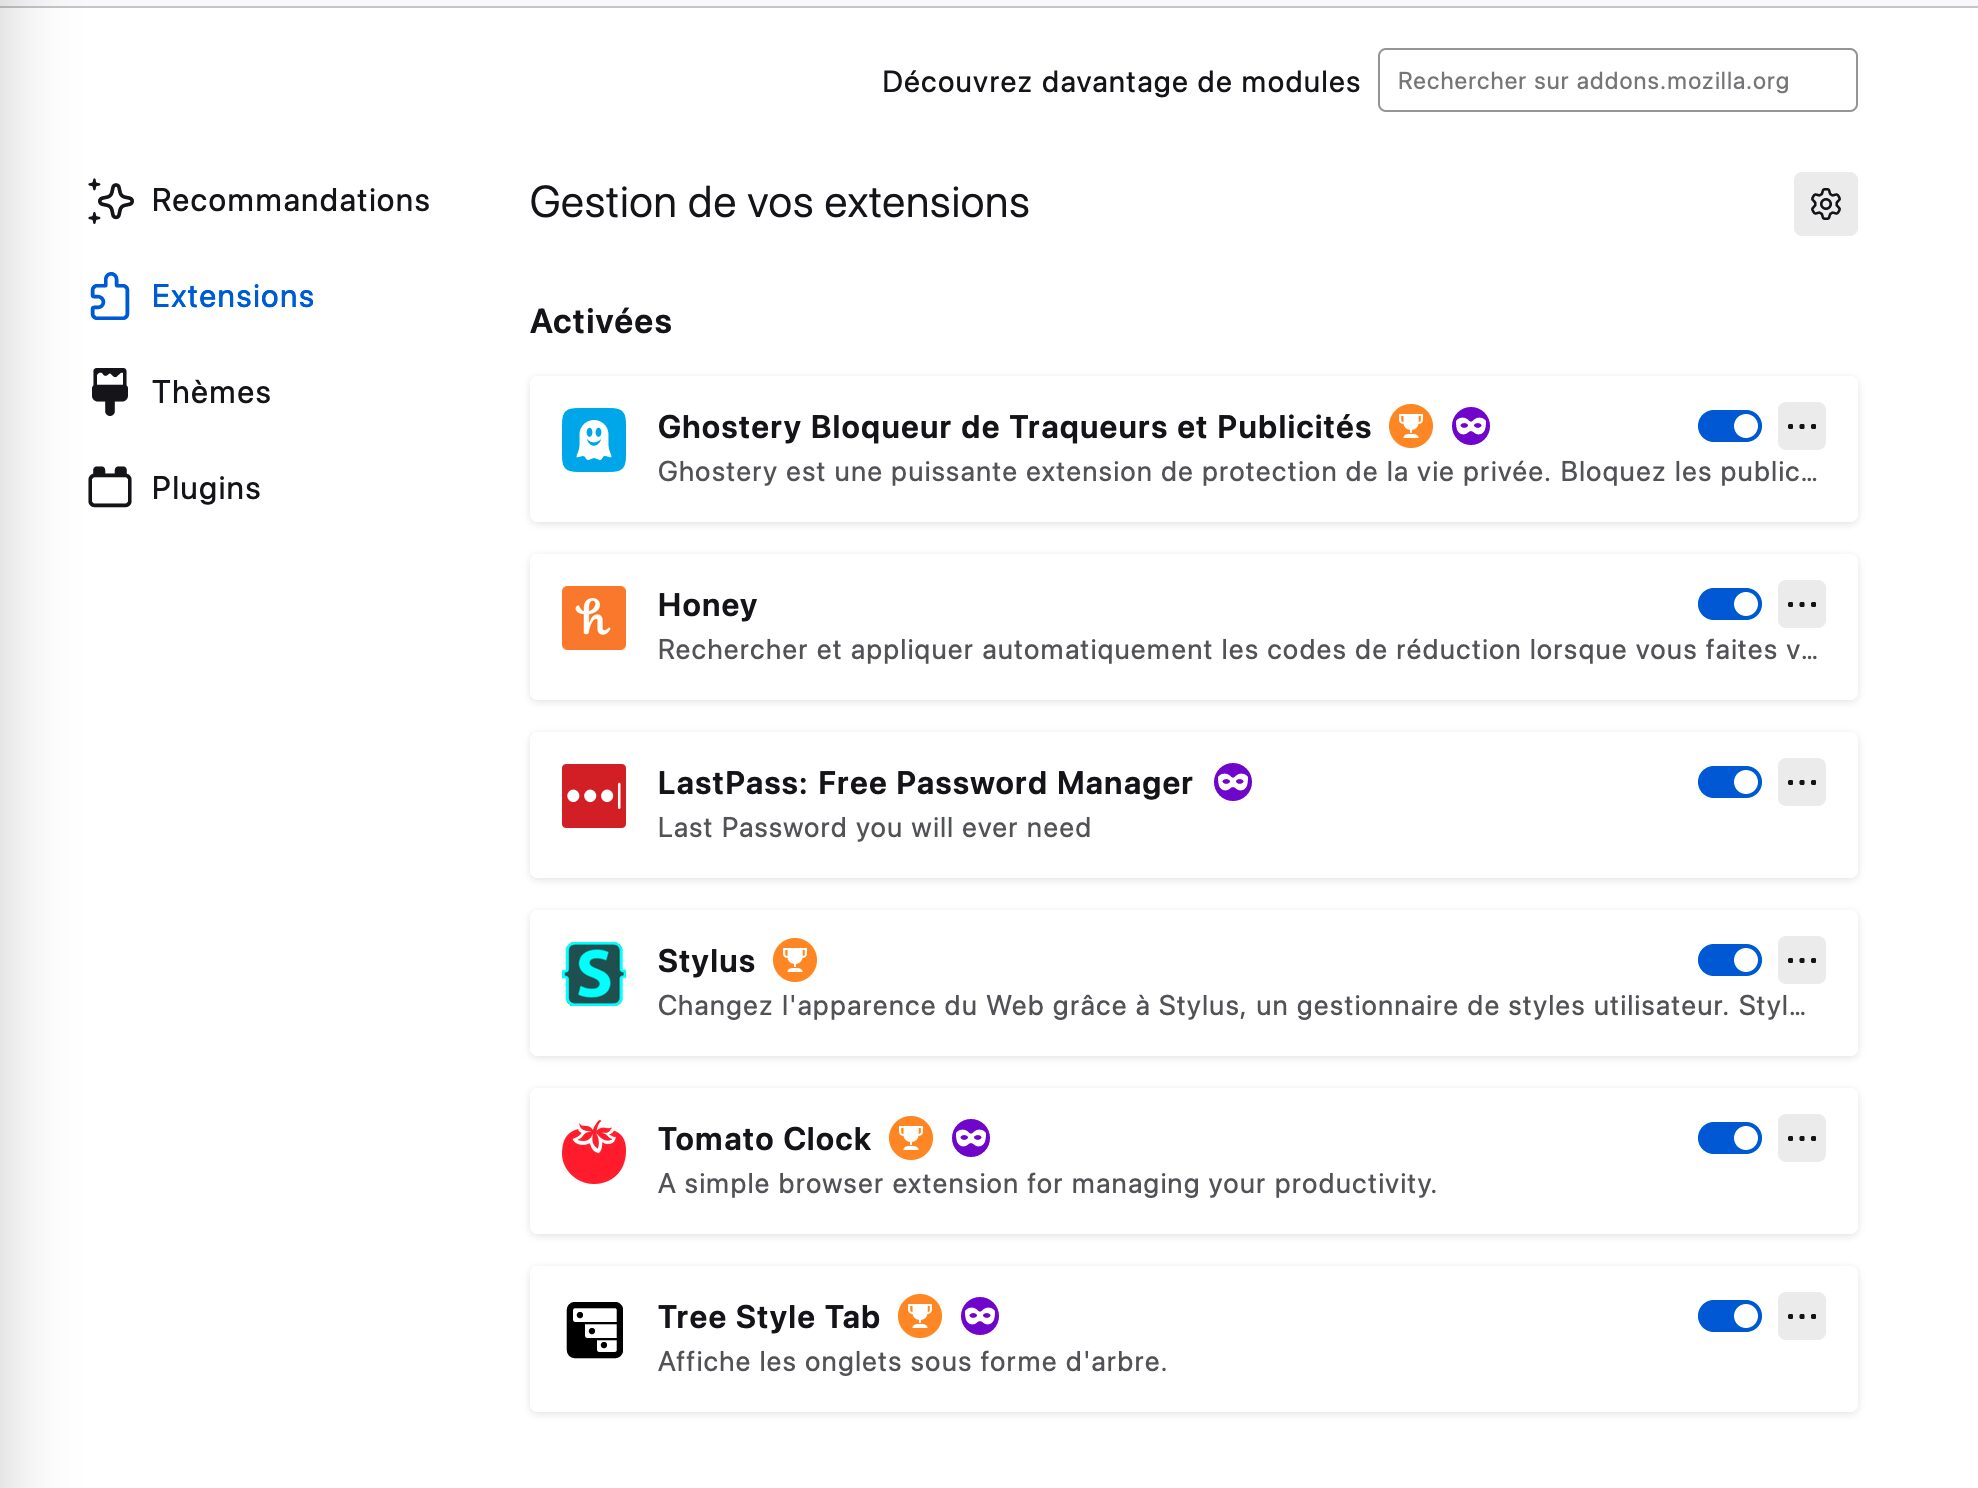Open Tree Style Tab more options menu
The image size is (1978, 1488).
click(1802, 1316)
